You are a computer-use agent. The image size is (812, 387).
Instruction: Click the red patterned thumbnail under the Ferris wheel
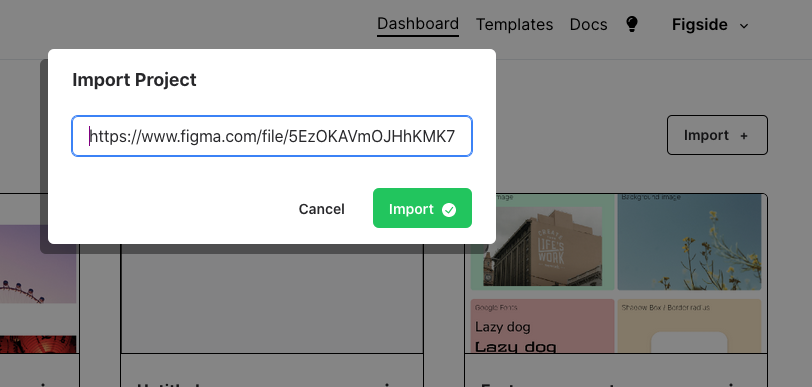(x=38, y=344)
